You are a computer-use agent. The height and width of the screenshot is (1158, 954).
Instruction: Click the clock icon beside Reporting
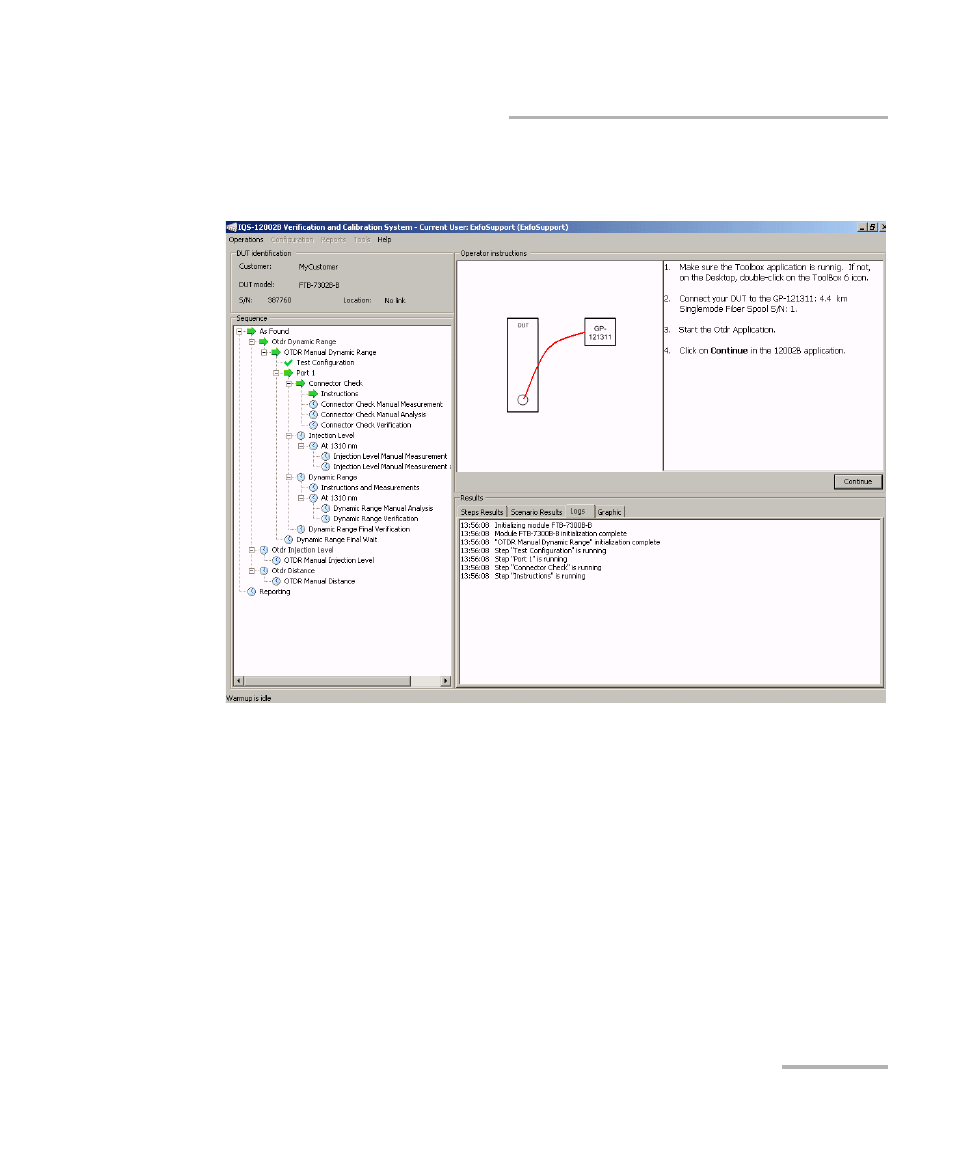click(x=251, y=592)
